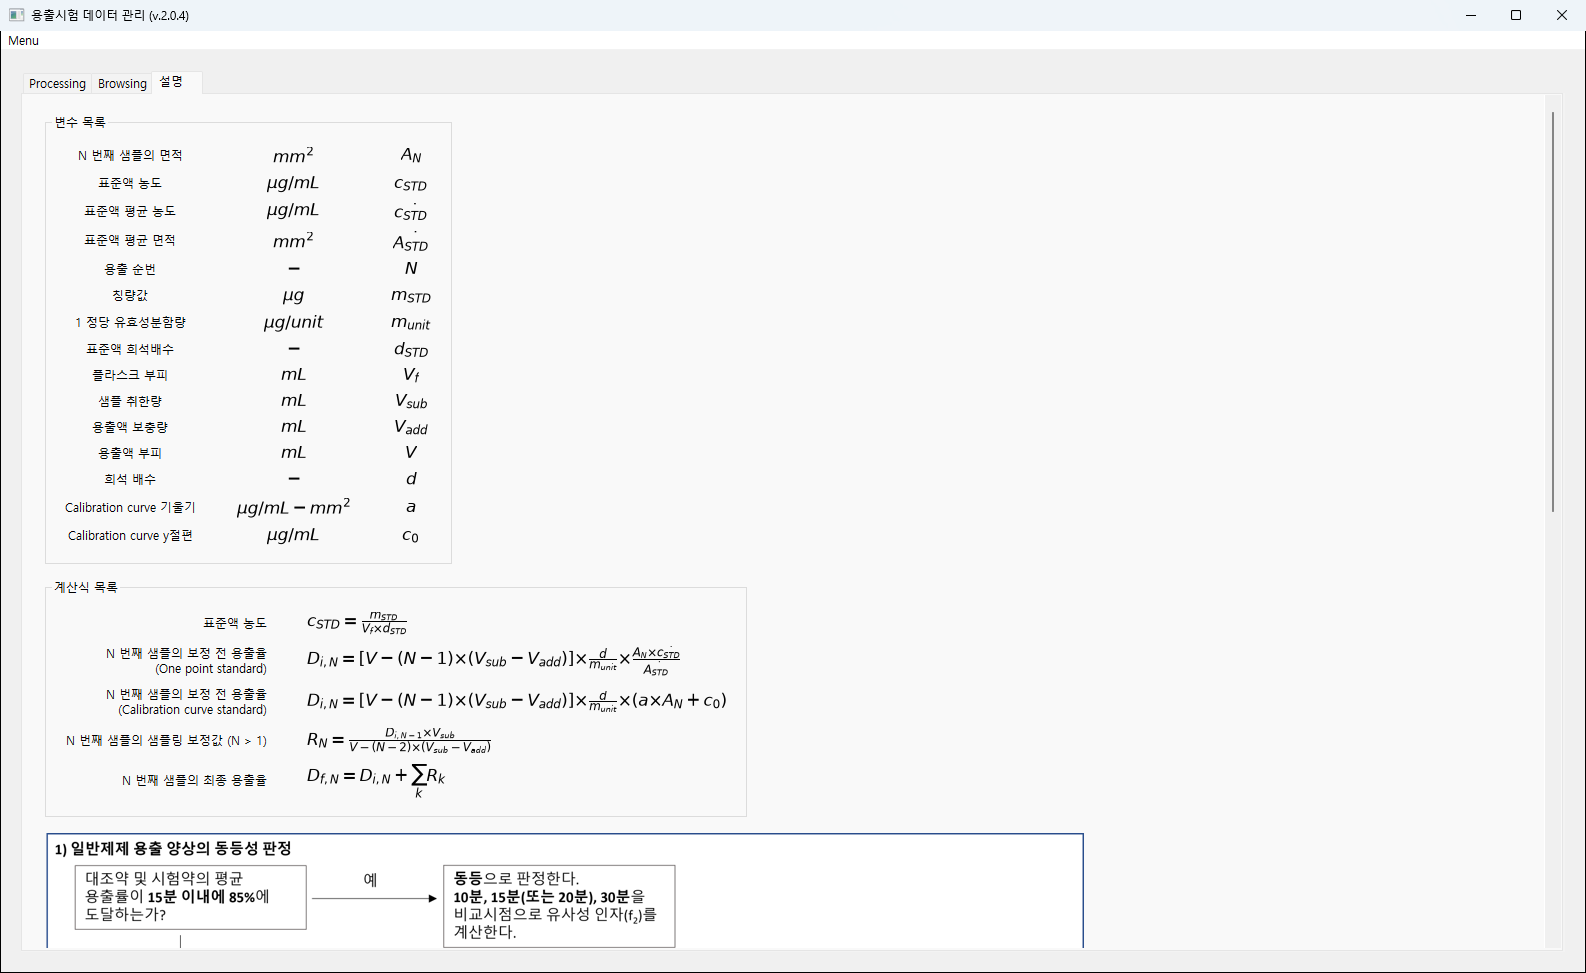Screen dimensions: 1586x973
Task: Open the Menu in the menu bar
Action: (x=23, y=41)
